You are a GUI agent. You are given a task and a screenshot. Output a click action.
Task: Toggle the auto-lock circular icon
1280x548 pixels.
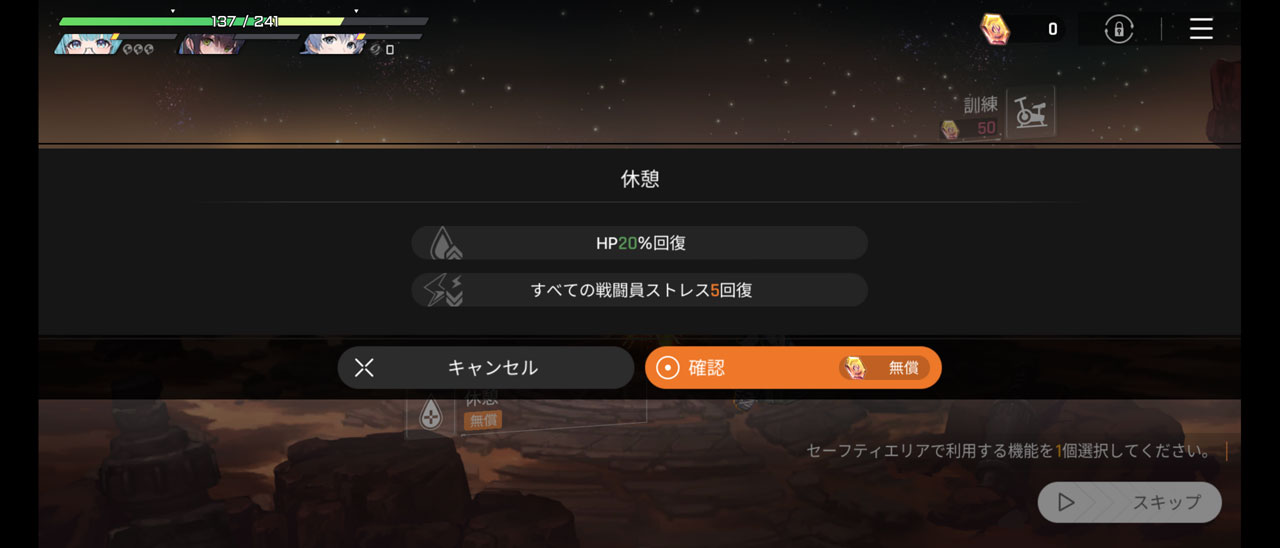click(1118, 29)
